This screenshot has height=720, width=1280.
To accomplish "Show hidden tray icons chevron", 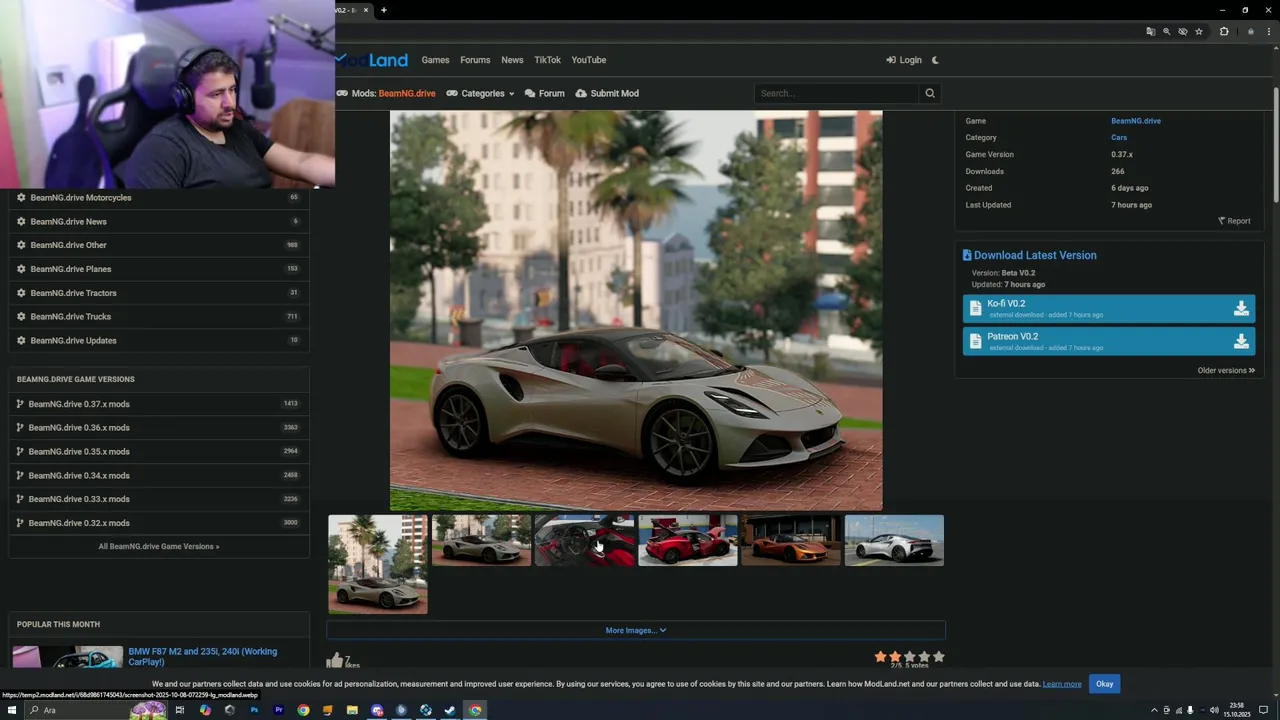I will tap(1154, 710).
